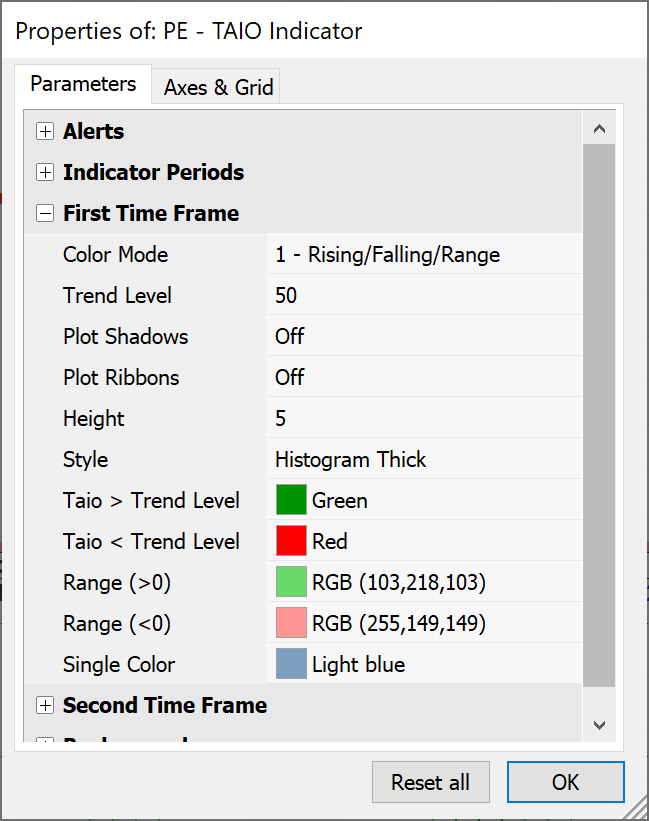Change the Range (>0) color swatch

[x=291, y=582]
